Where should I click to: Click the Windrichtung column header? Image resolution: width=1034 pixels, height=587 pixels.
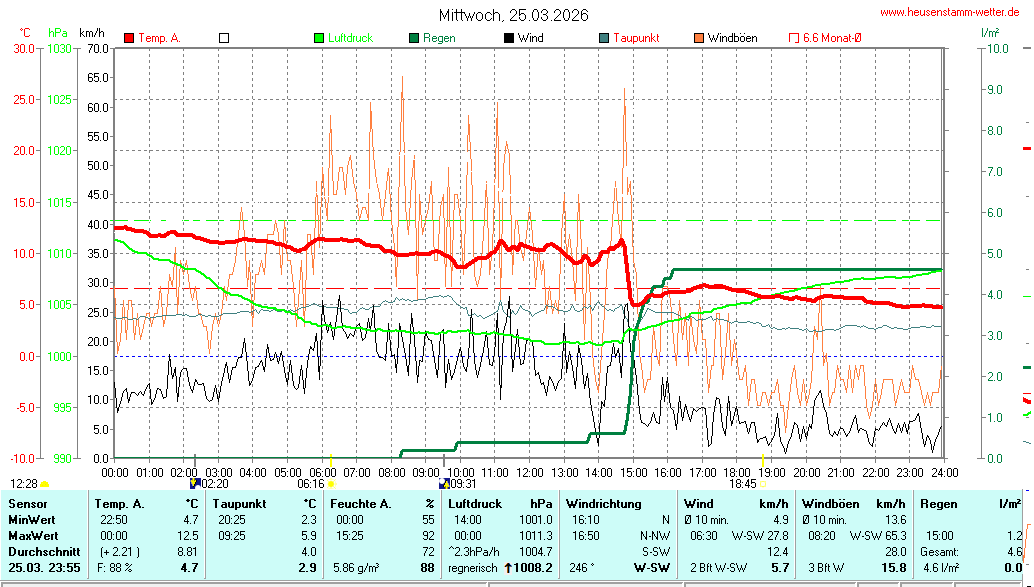click(x=603, y=504)
